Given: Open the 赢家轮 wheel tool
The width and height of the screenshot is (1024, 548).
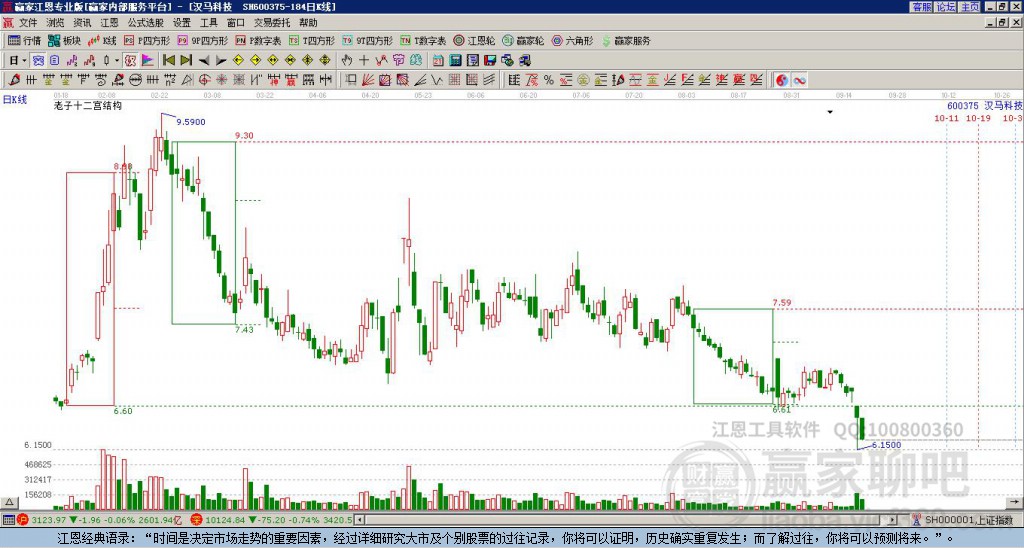Looking at the screenshot, I should 523,40.
